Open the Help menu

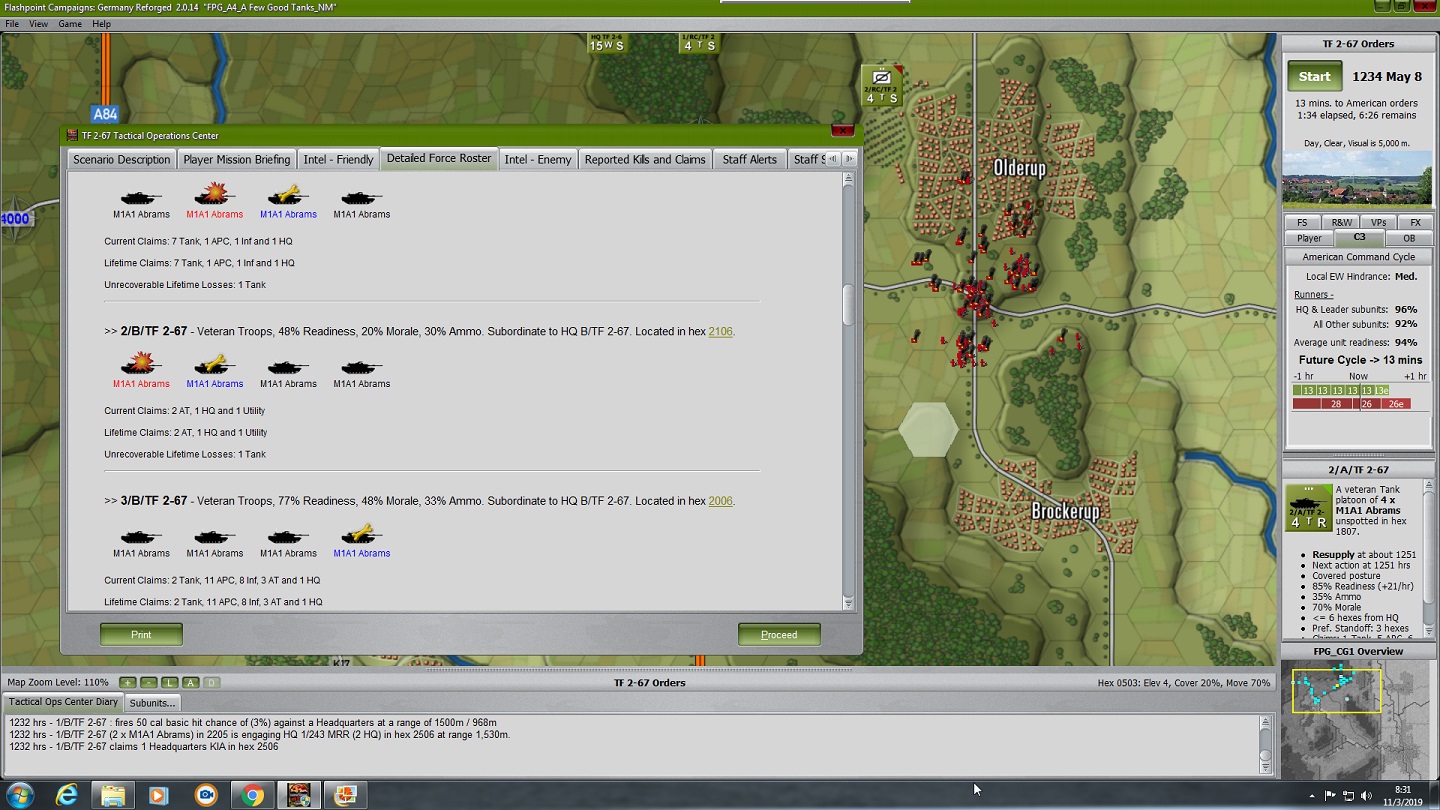[101, 23]
